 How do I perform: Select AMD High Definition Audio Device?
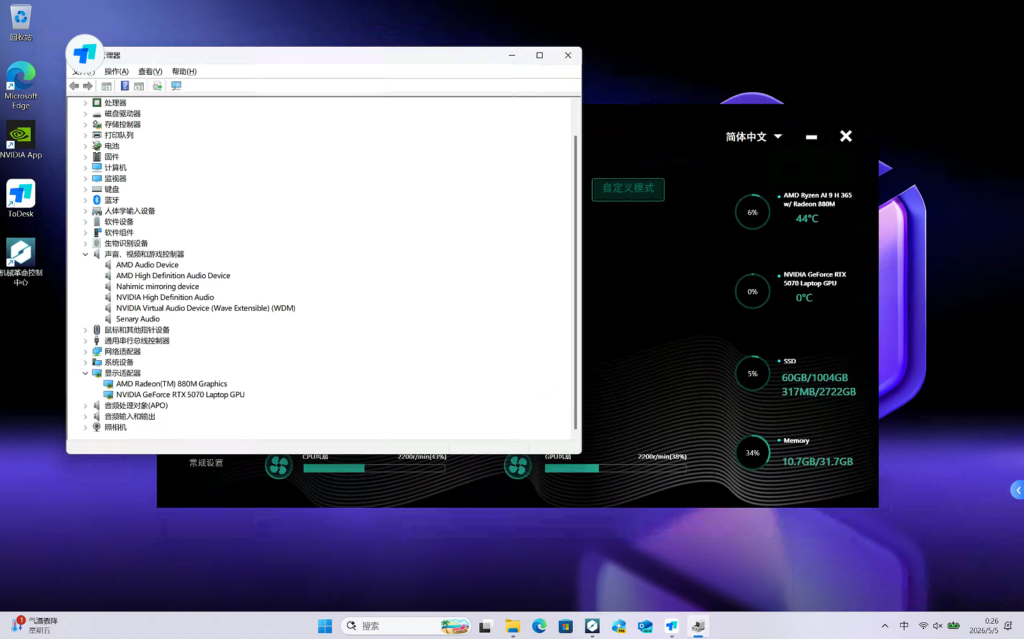click(173, 276)
